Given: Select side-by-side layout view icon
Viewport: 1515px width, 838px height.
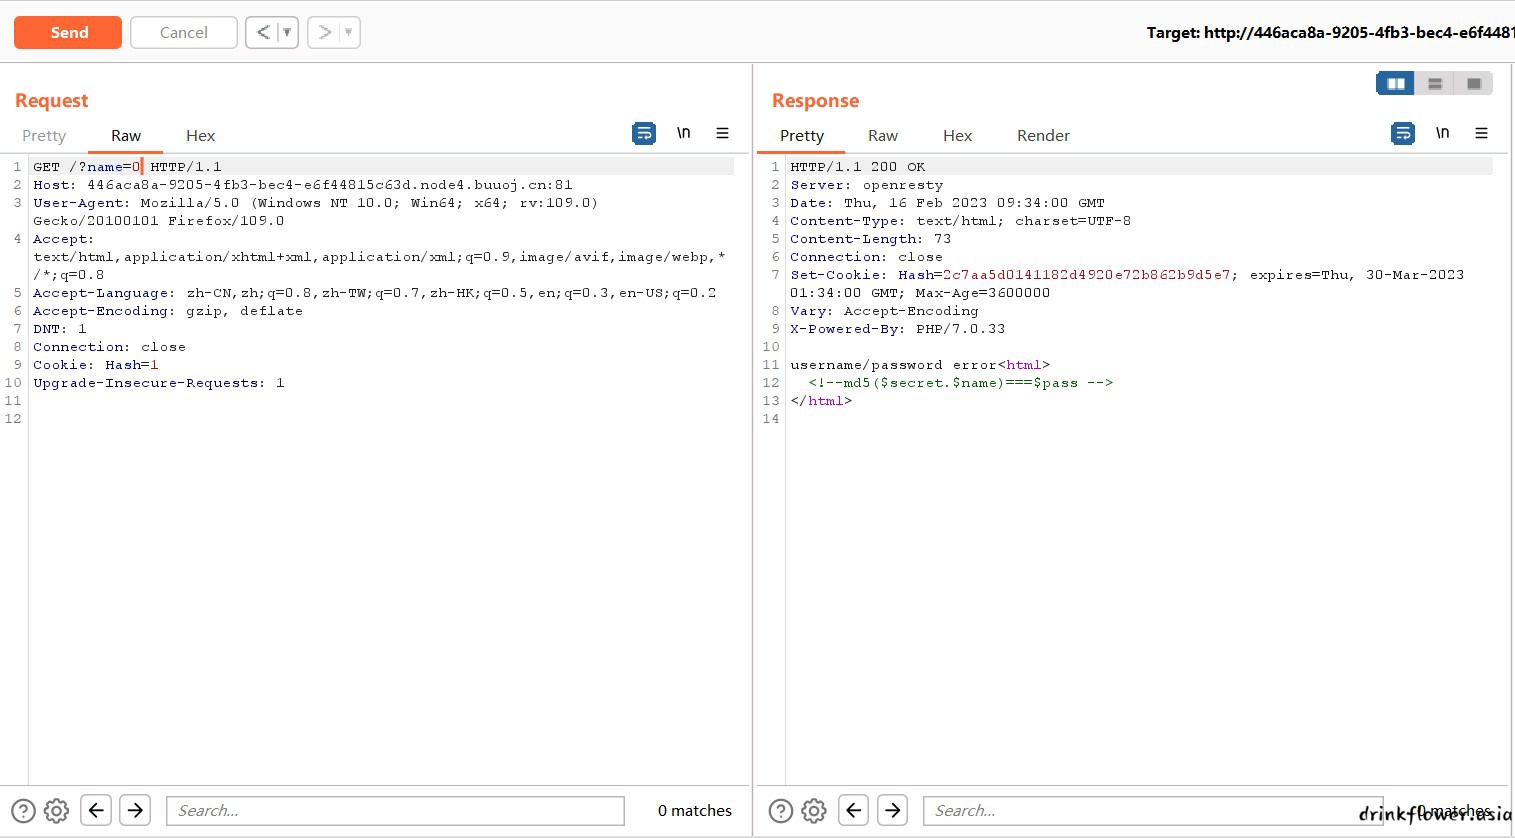Looking at the screenshot, I should point(1395,83).
